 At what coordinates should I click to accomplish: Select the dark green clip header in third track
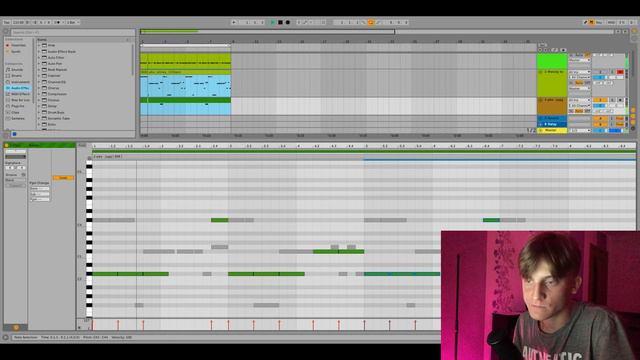coord(185,100)
